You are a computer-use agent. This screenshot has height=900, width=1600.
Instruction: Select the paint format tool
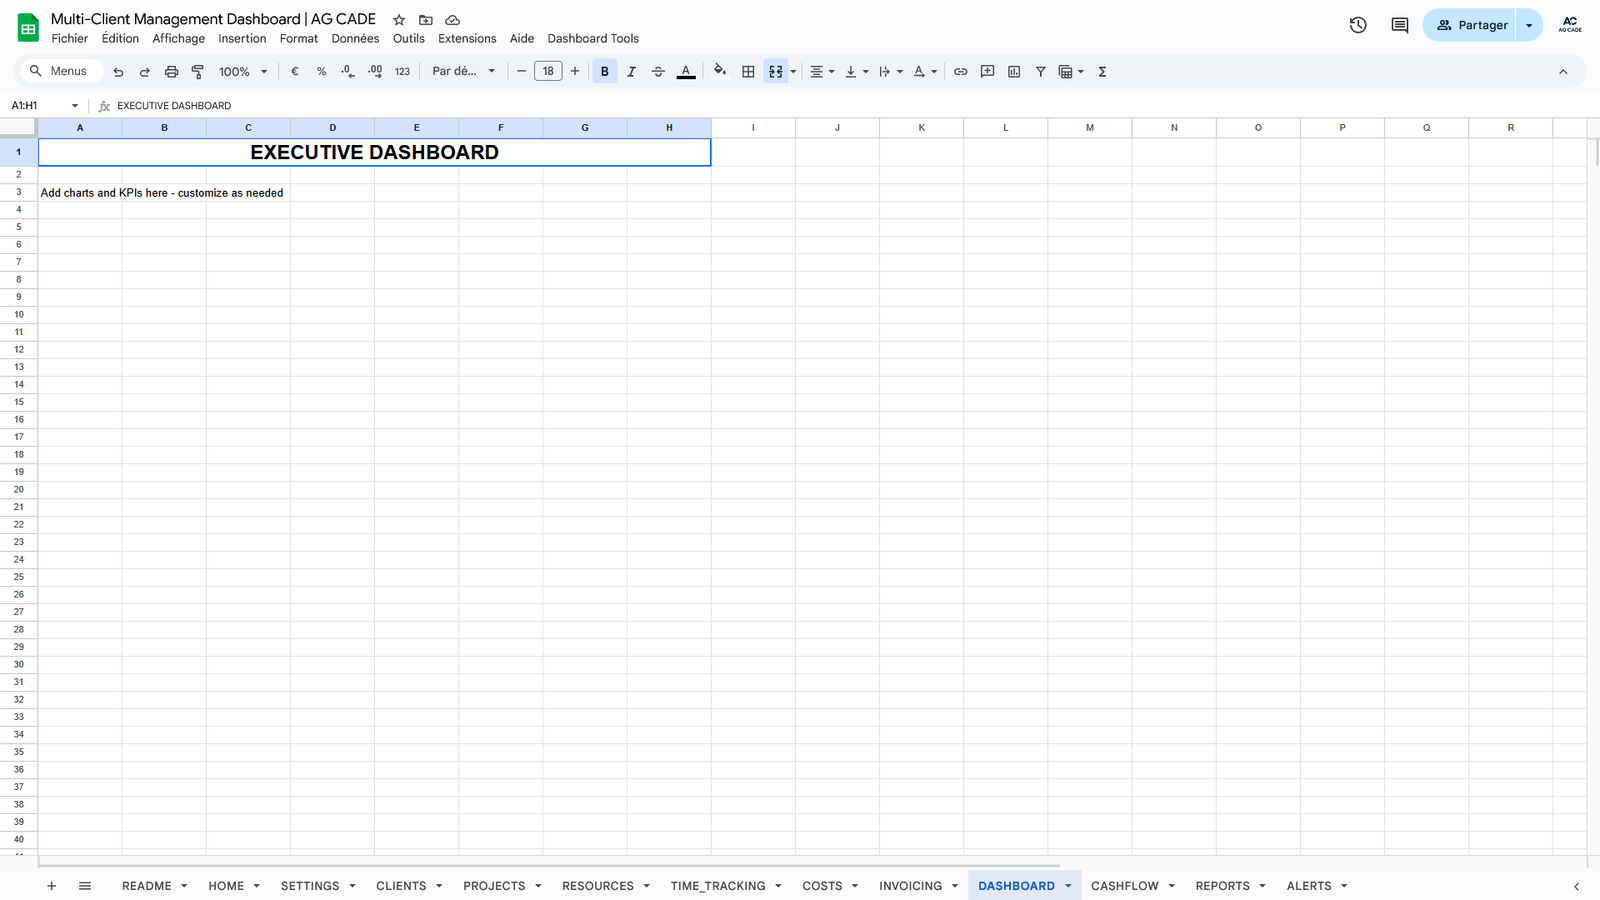pos(198,72)
